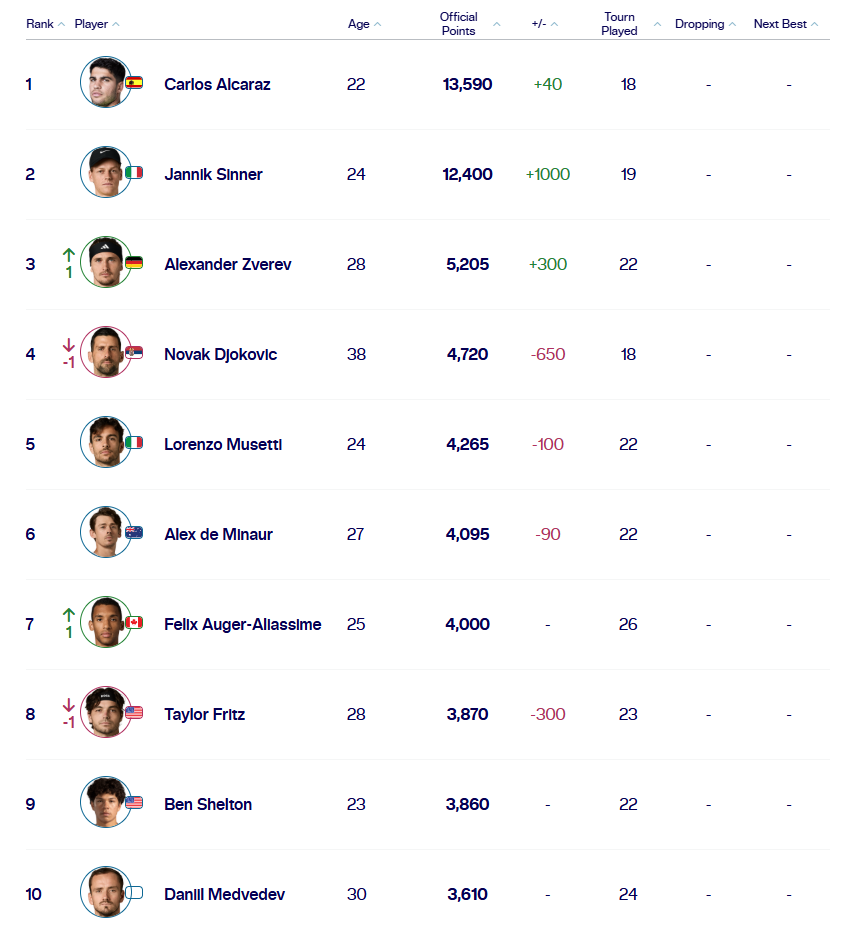Screen dimensions: 843x939
Task: Click Daniil Medvedev's profile photo
Action: tap(107, 893)
